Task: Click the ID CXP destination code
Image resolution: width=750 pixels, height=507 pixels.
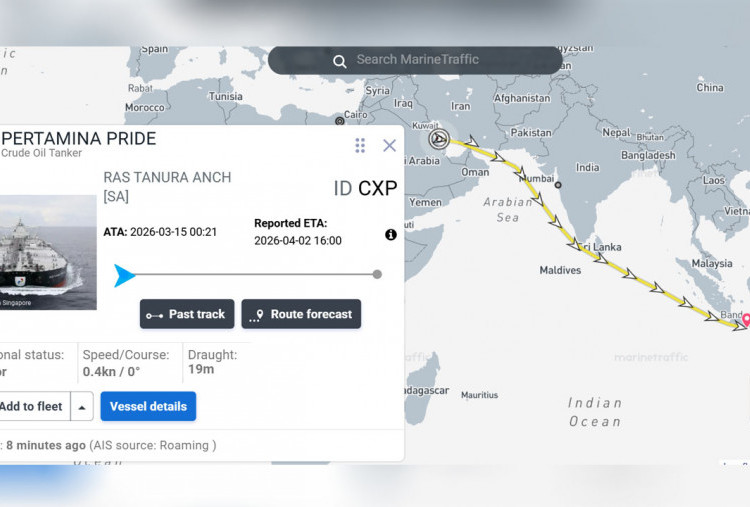Action: coord(365,188)
